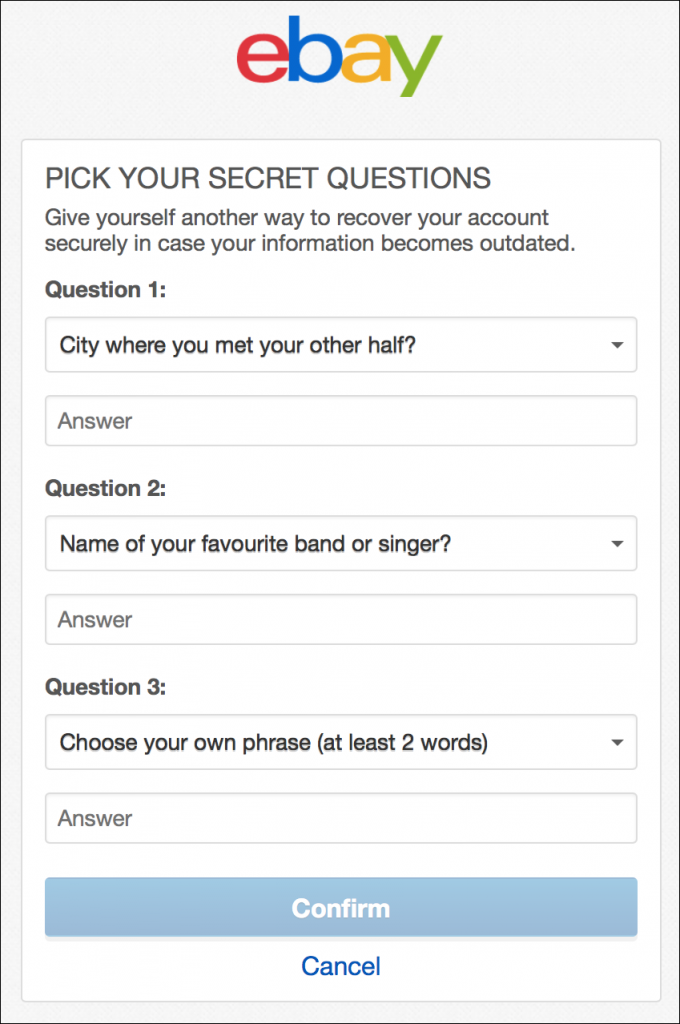Click the Answer field for Question 3
The height and width of the screenshot is (1024, 680).
pos(340,818)
